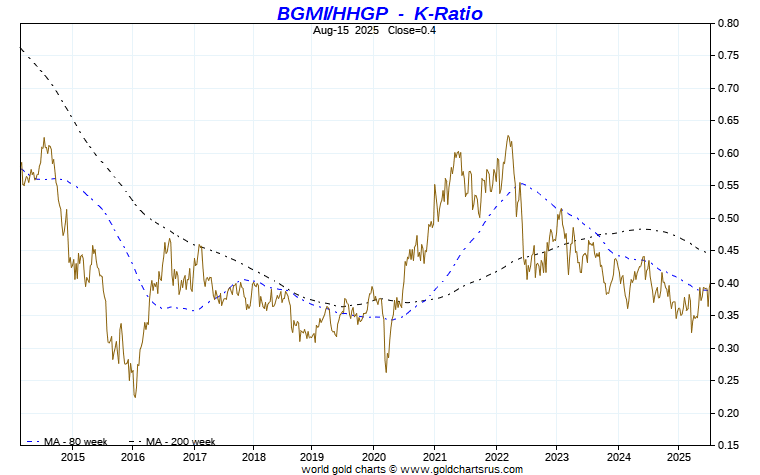The height and width of the screenshot is (475, 760).
Task: Click the 0.80 y-axis value
Action: (728, 23)
